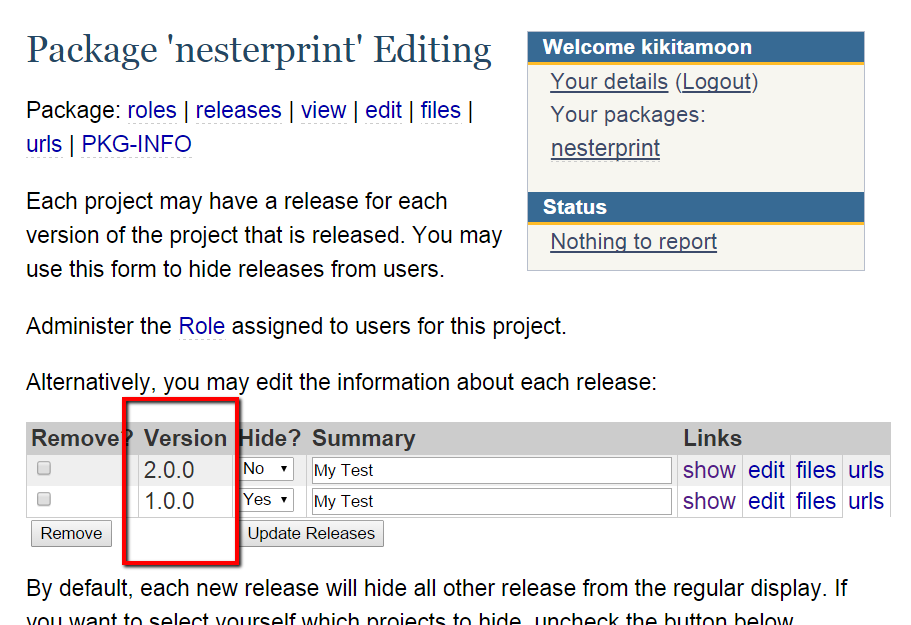Viewport: 911px width, 625px height.
Task: Follow the Role link in the paragraph
Action: (x=202, y=326)
